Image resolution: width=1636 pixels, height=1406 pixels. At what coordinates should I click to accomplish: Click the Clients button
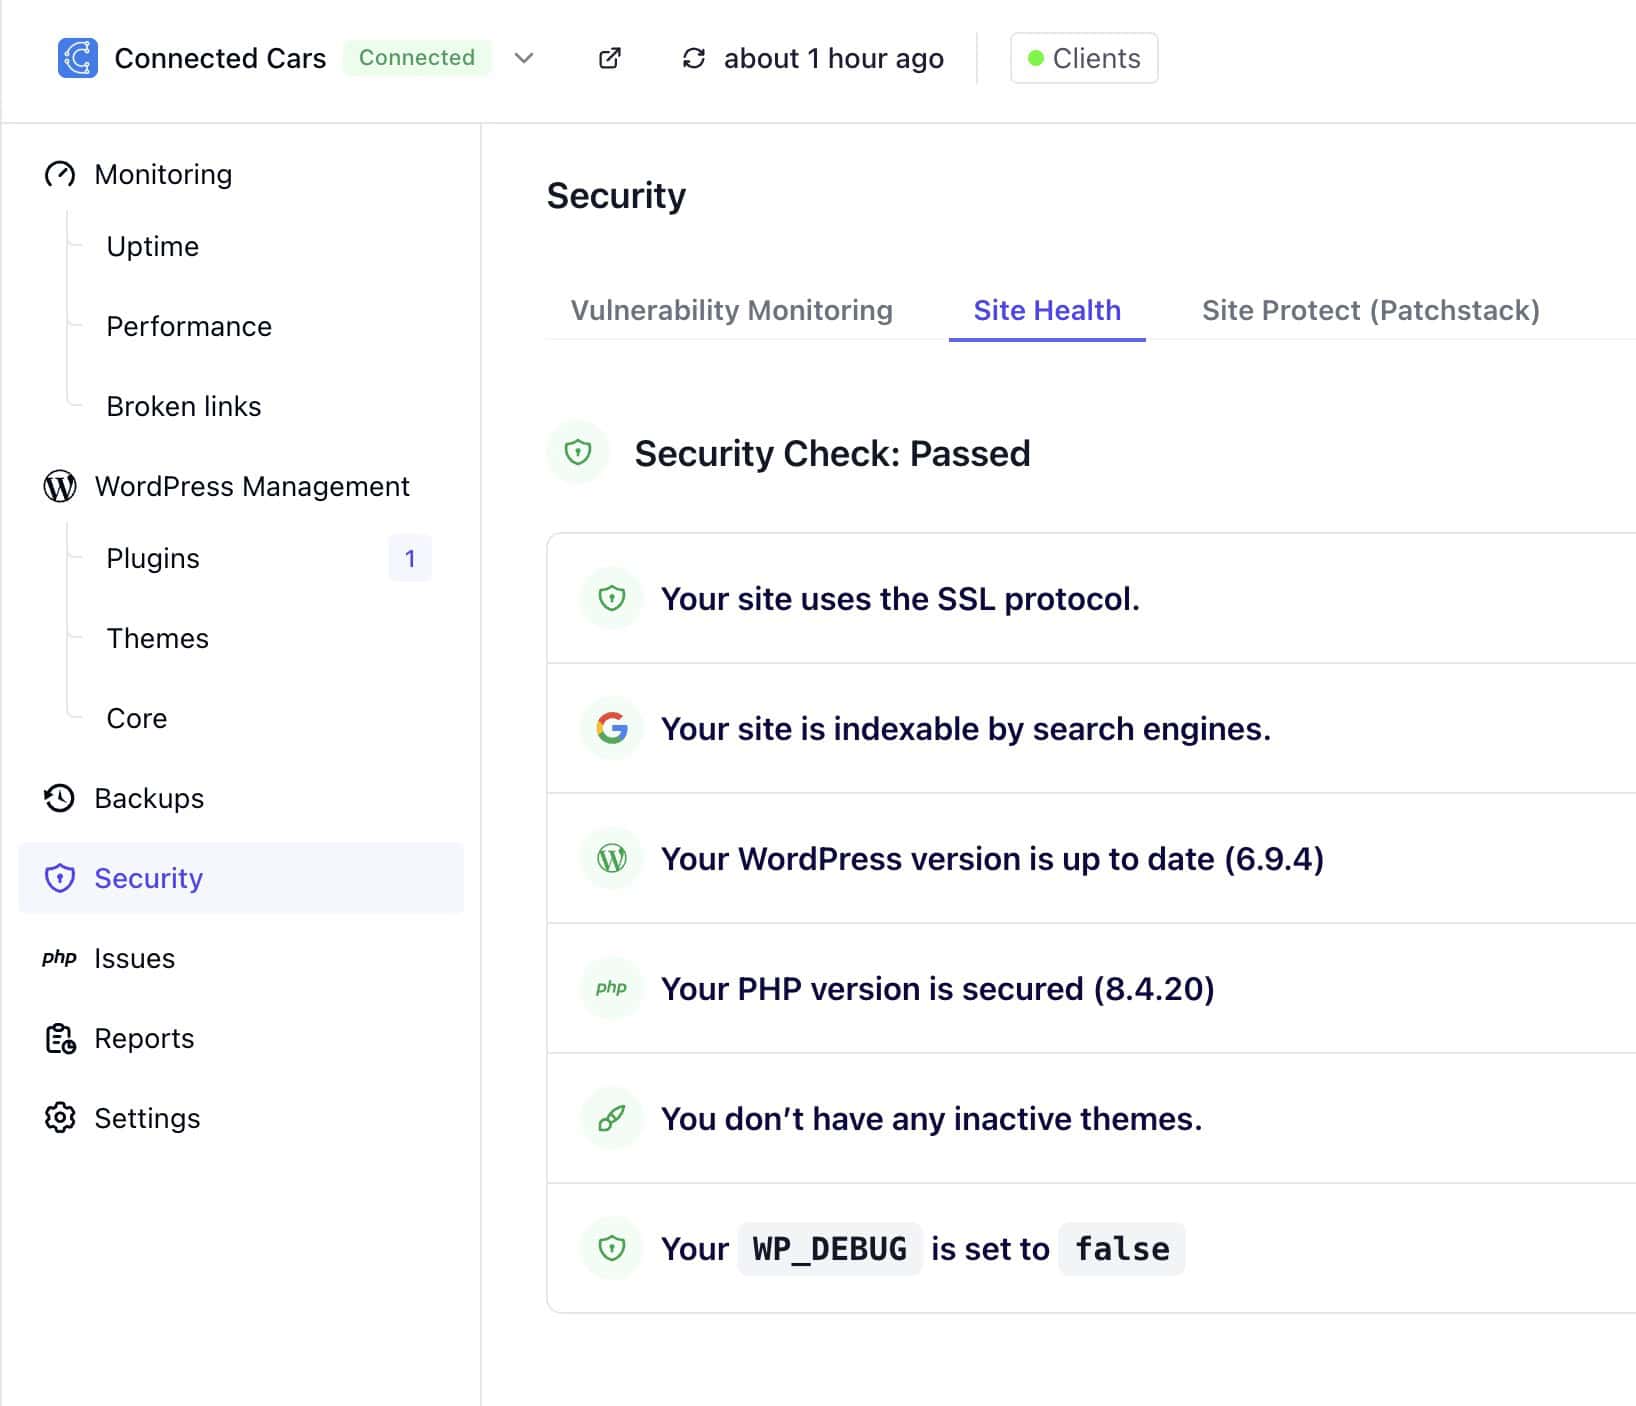(1084, 58)
